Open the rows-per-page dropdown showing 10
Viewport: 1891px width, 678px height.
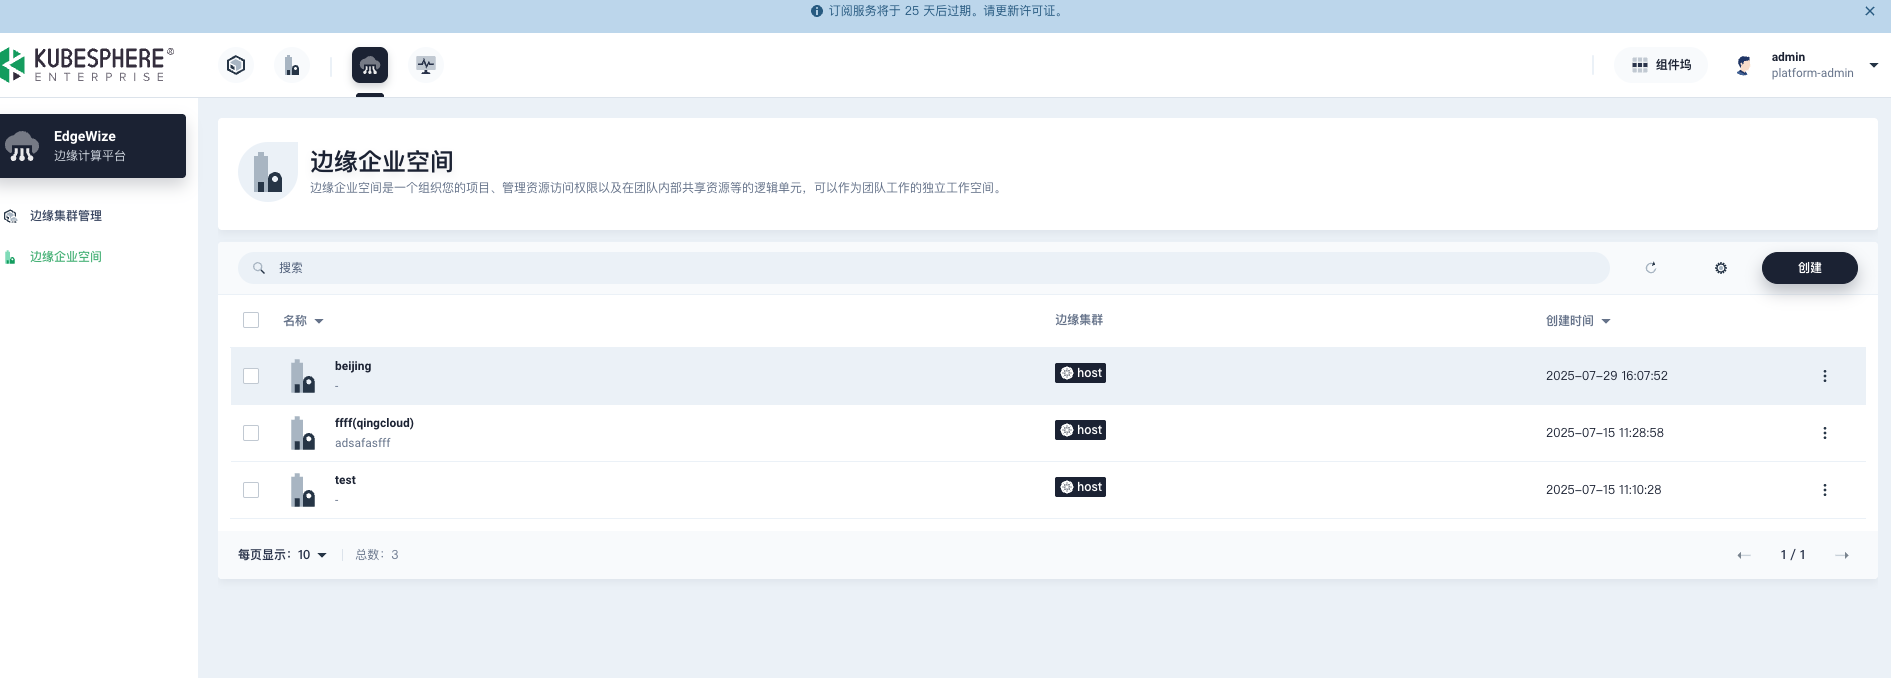coord(312,555)
